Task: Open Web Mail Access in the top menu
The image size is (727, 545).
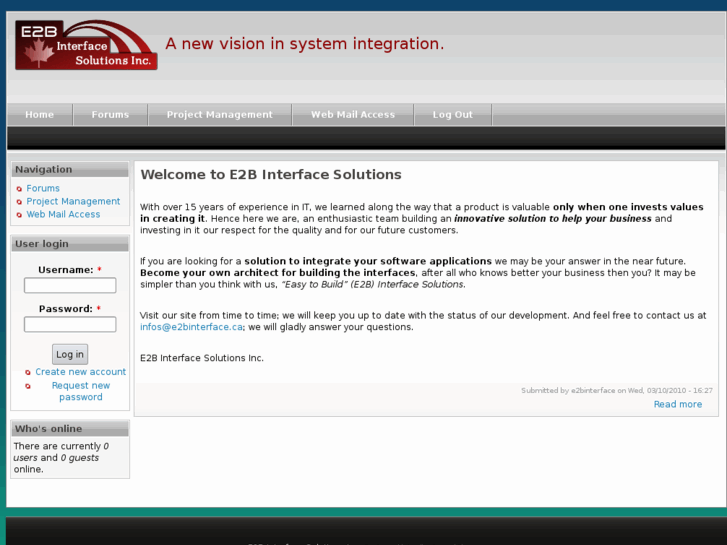Action: pyautogui.click(x=353, y=115)
